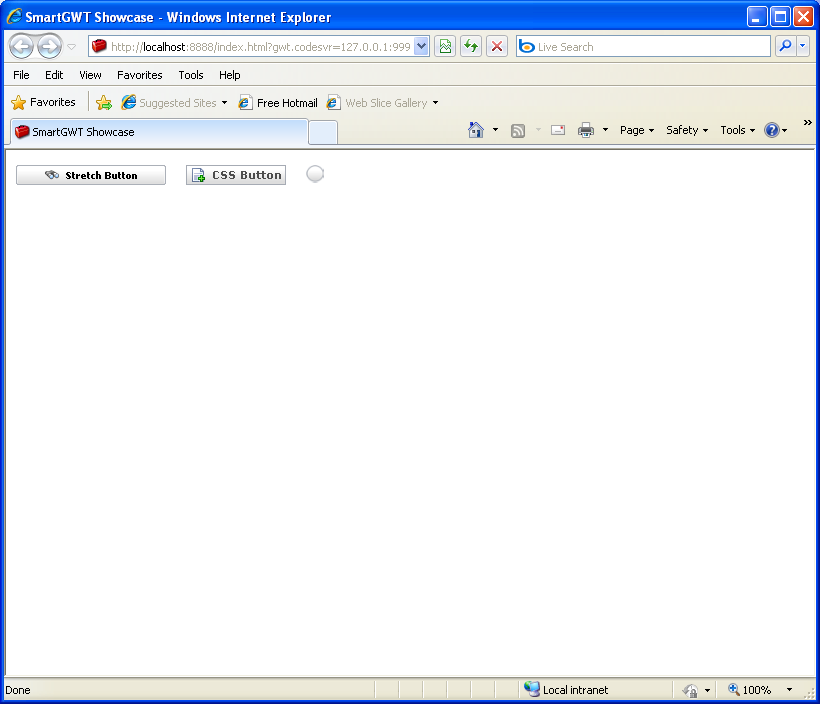Screen dimensions: 820x704
Task: Expand the Home button dropdown arrow
Action: (495, 130)
